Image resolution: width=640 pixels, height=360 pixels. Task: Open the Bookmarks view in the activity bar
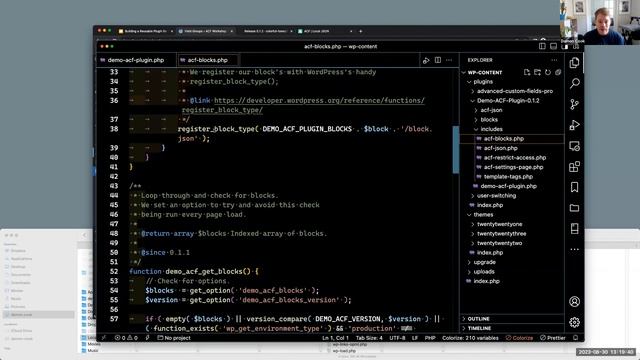pos(574,187)
